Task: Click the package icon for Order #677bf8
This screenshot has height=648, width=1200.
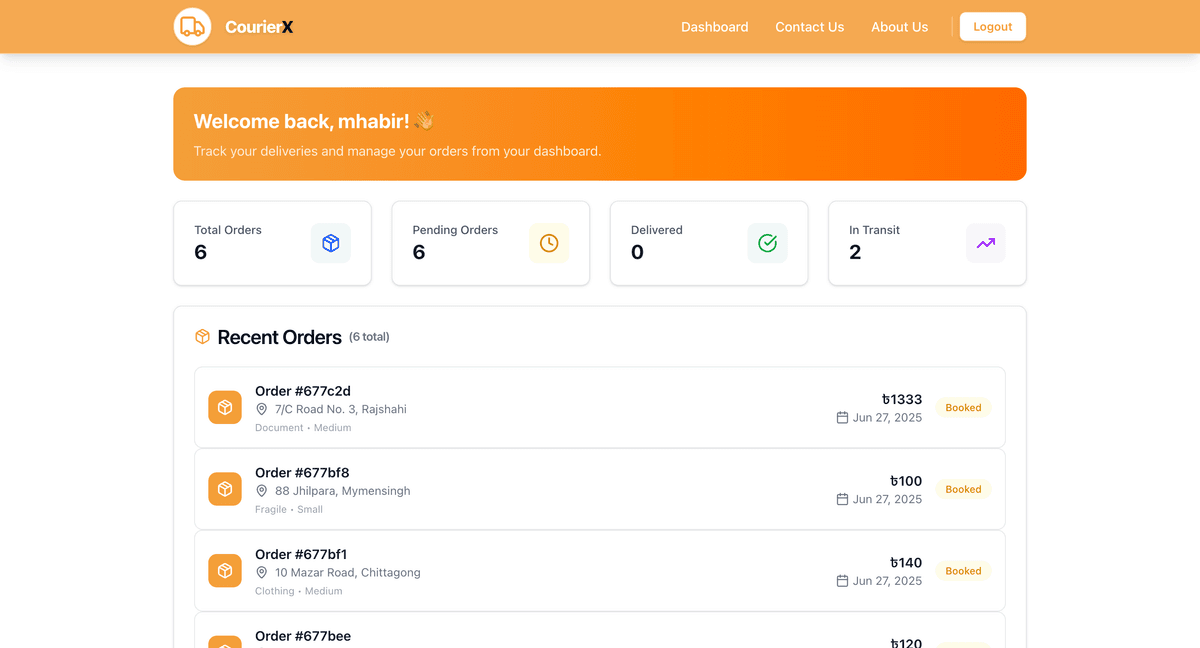Action: [225, 489]
